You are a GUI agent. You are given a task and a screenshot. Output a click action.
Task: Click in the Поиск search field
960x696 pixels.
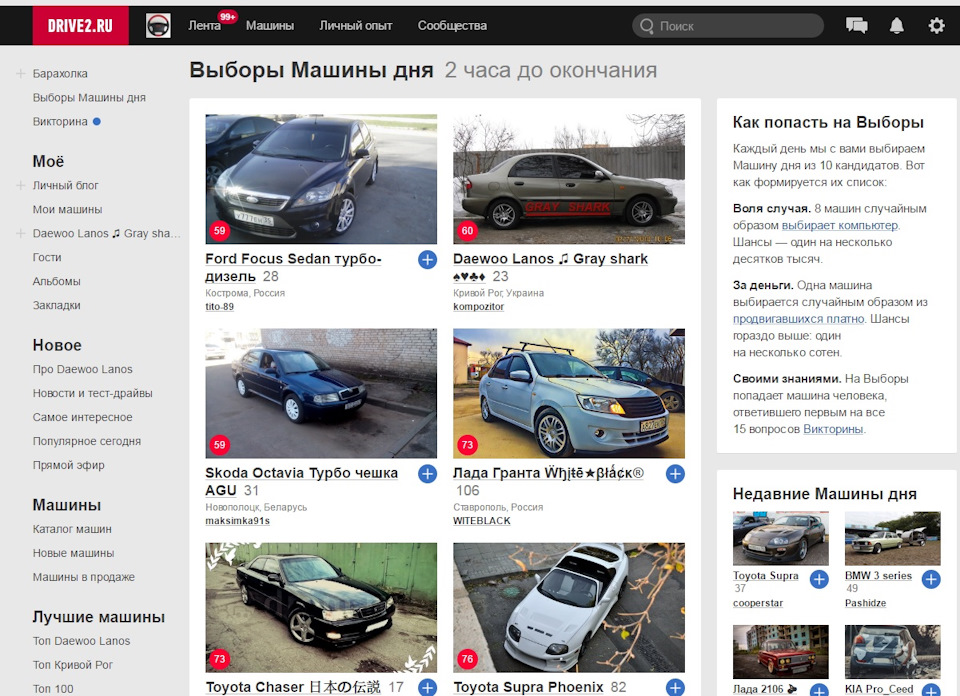728,26
